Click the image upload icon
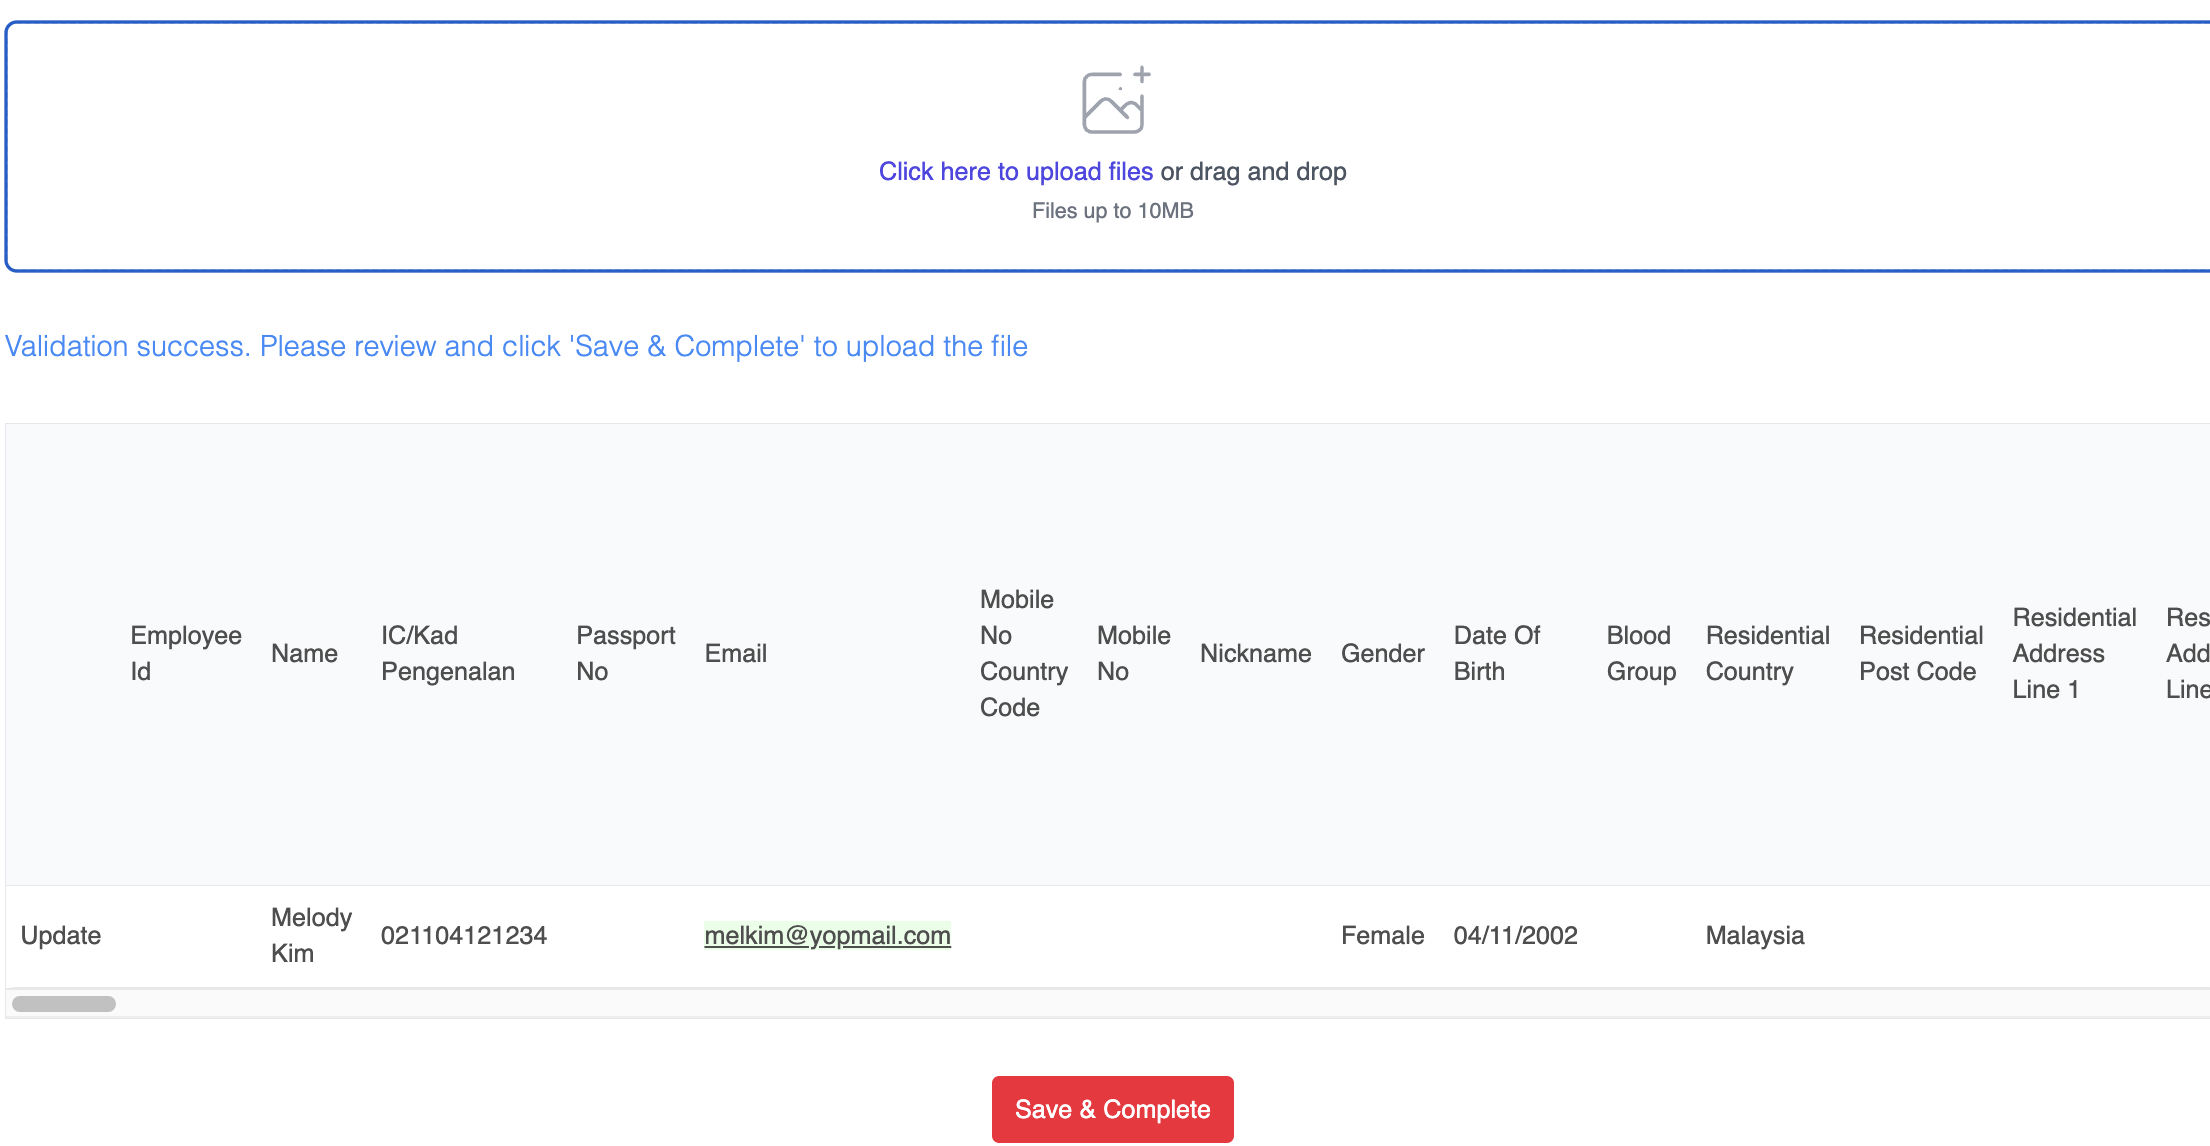This screenshot has height=1146, width=2210. [x=1114, y=101]
